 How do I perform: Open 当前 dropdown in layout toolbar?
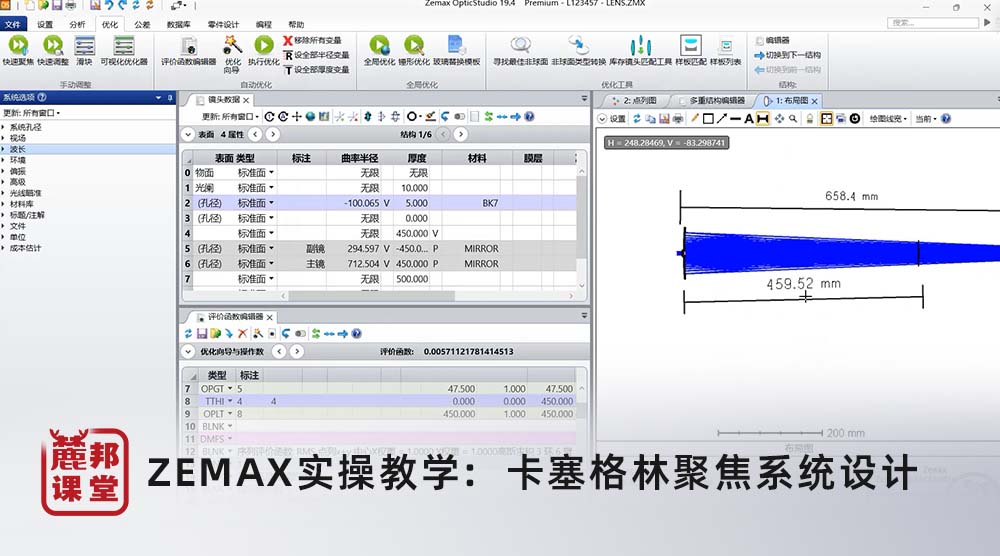click(x=926, y=119)
